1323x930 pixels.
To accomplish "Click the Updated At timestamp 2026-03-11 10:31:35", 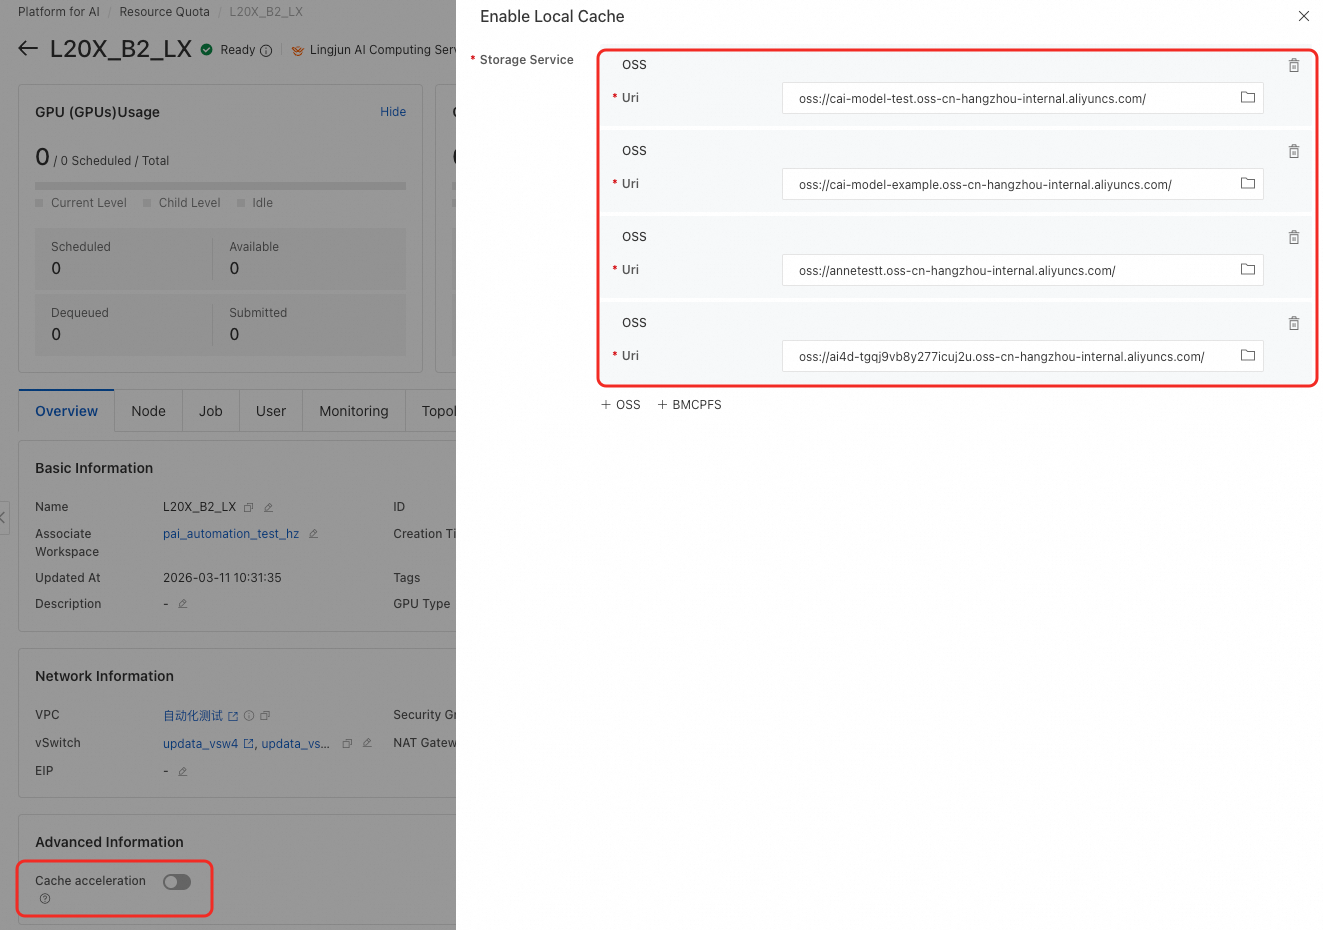I will coord(222,578).
